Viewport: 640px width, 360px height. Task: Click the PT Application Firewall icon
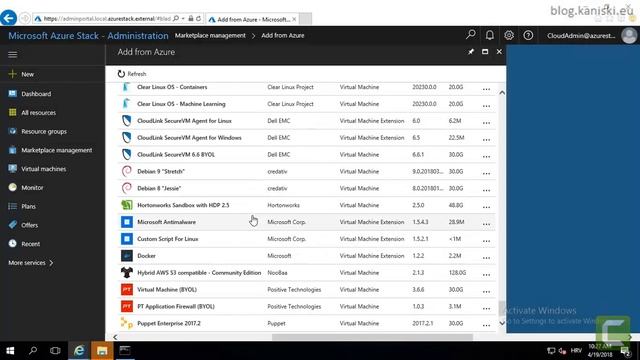(127, 306)
